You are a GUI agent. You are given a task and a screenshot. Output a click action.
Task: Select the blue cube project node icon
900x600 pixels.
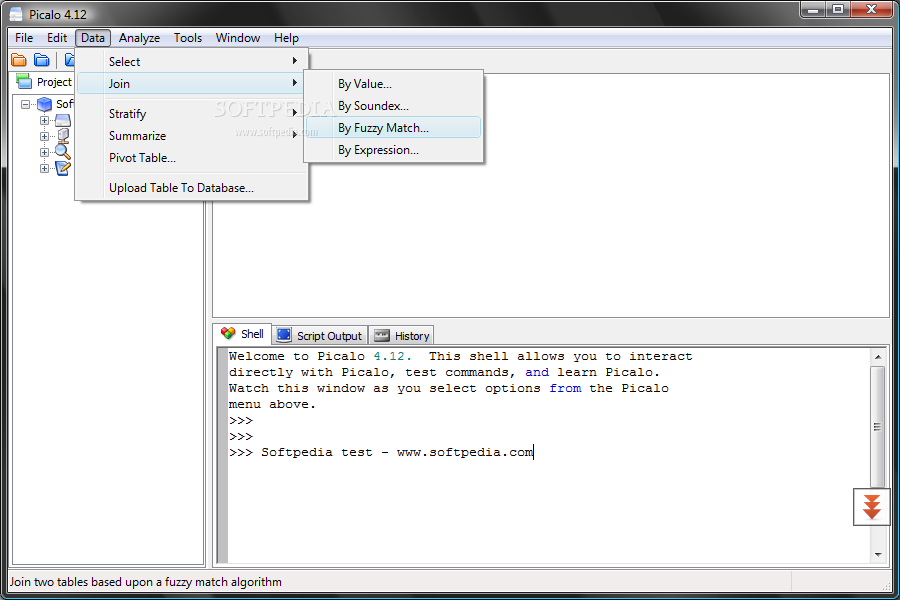[44, 104]
